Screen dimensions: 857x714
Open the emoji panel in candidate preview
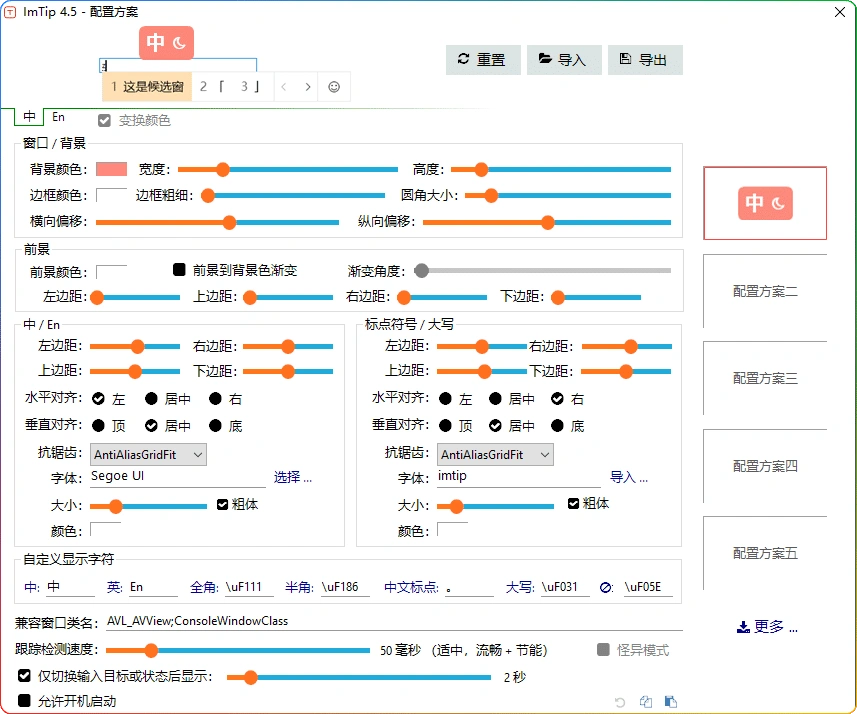(x=334, y=86)
